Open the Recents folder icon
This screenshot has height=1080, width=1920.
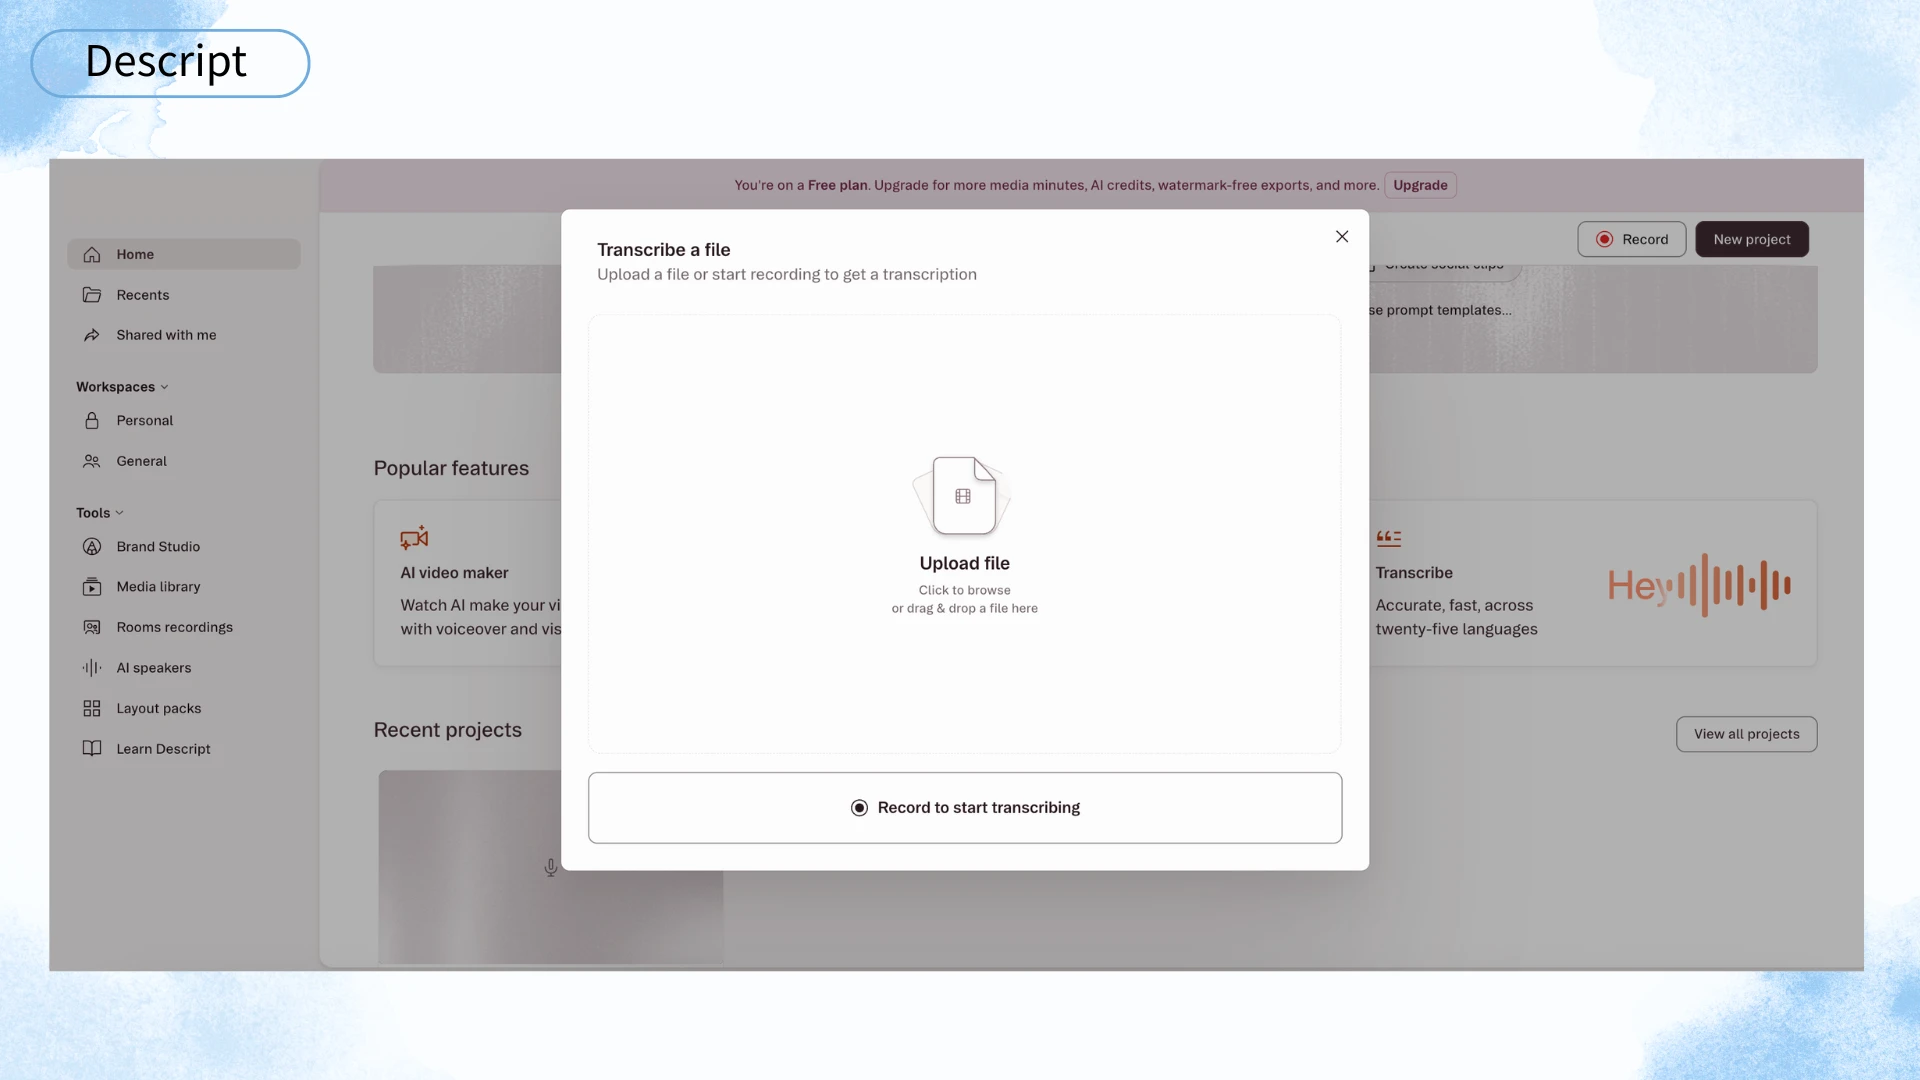tap(92, 295)
